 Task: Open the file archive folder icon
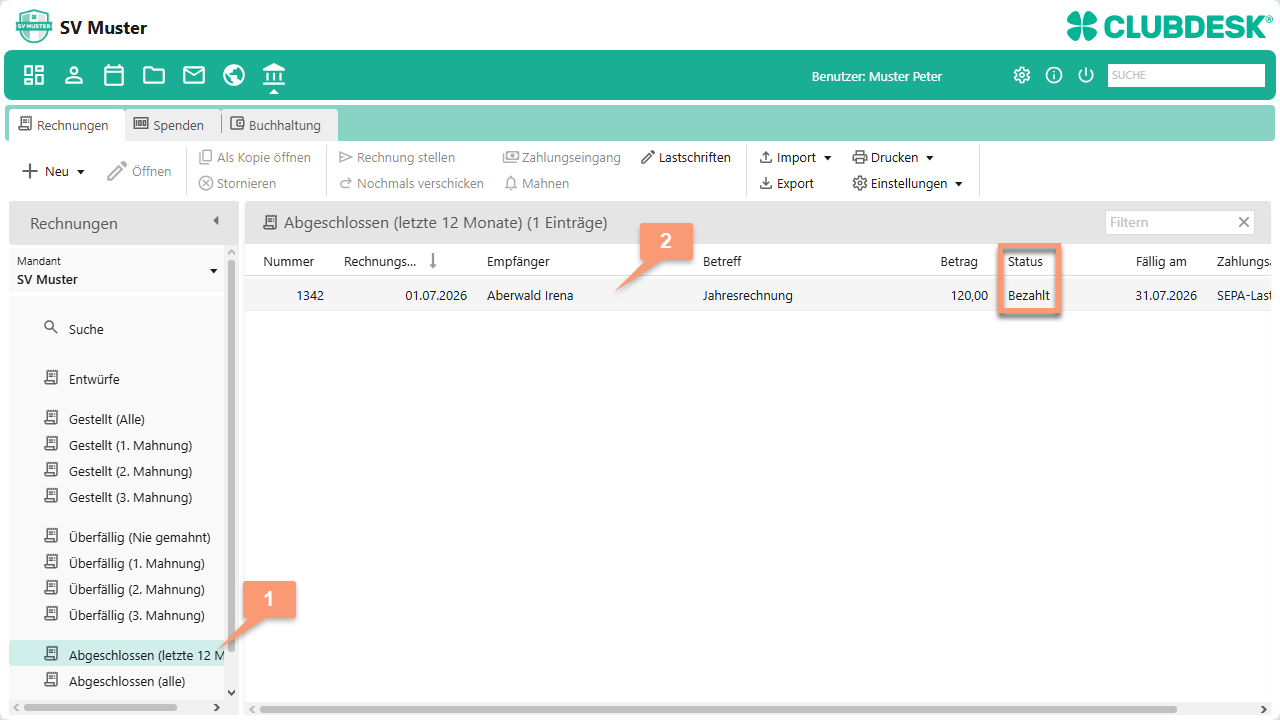coord(154,75)
